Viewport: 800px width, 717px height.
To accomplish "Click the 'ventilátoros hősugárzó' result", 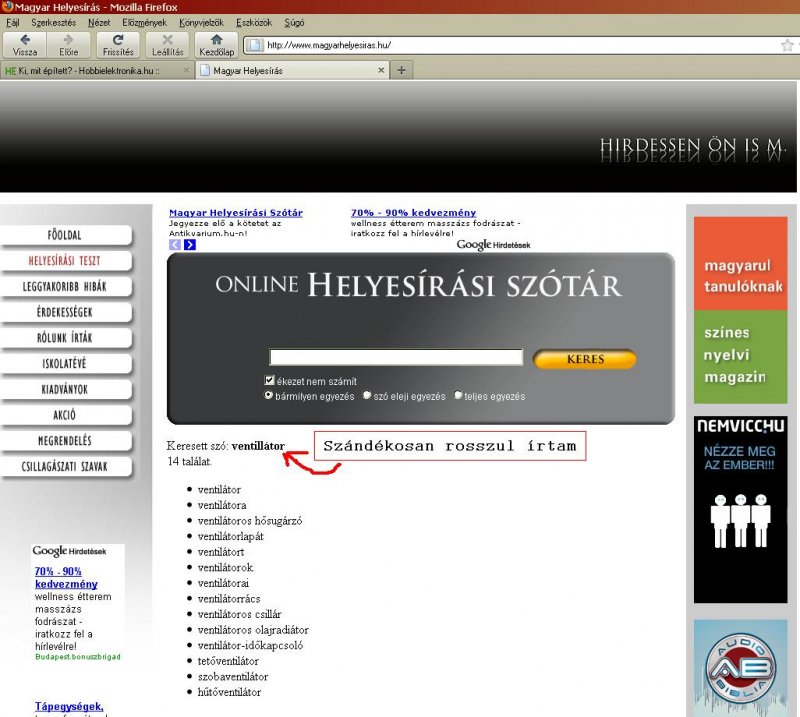I will 250,521.
